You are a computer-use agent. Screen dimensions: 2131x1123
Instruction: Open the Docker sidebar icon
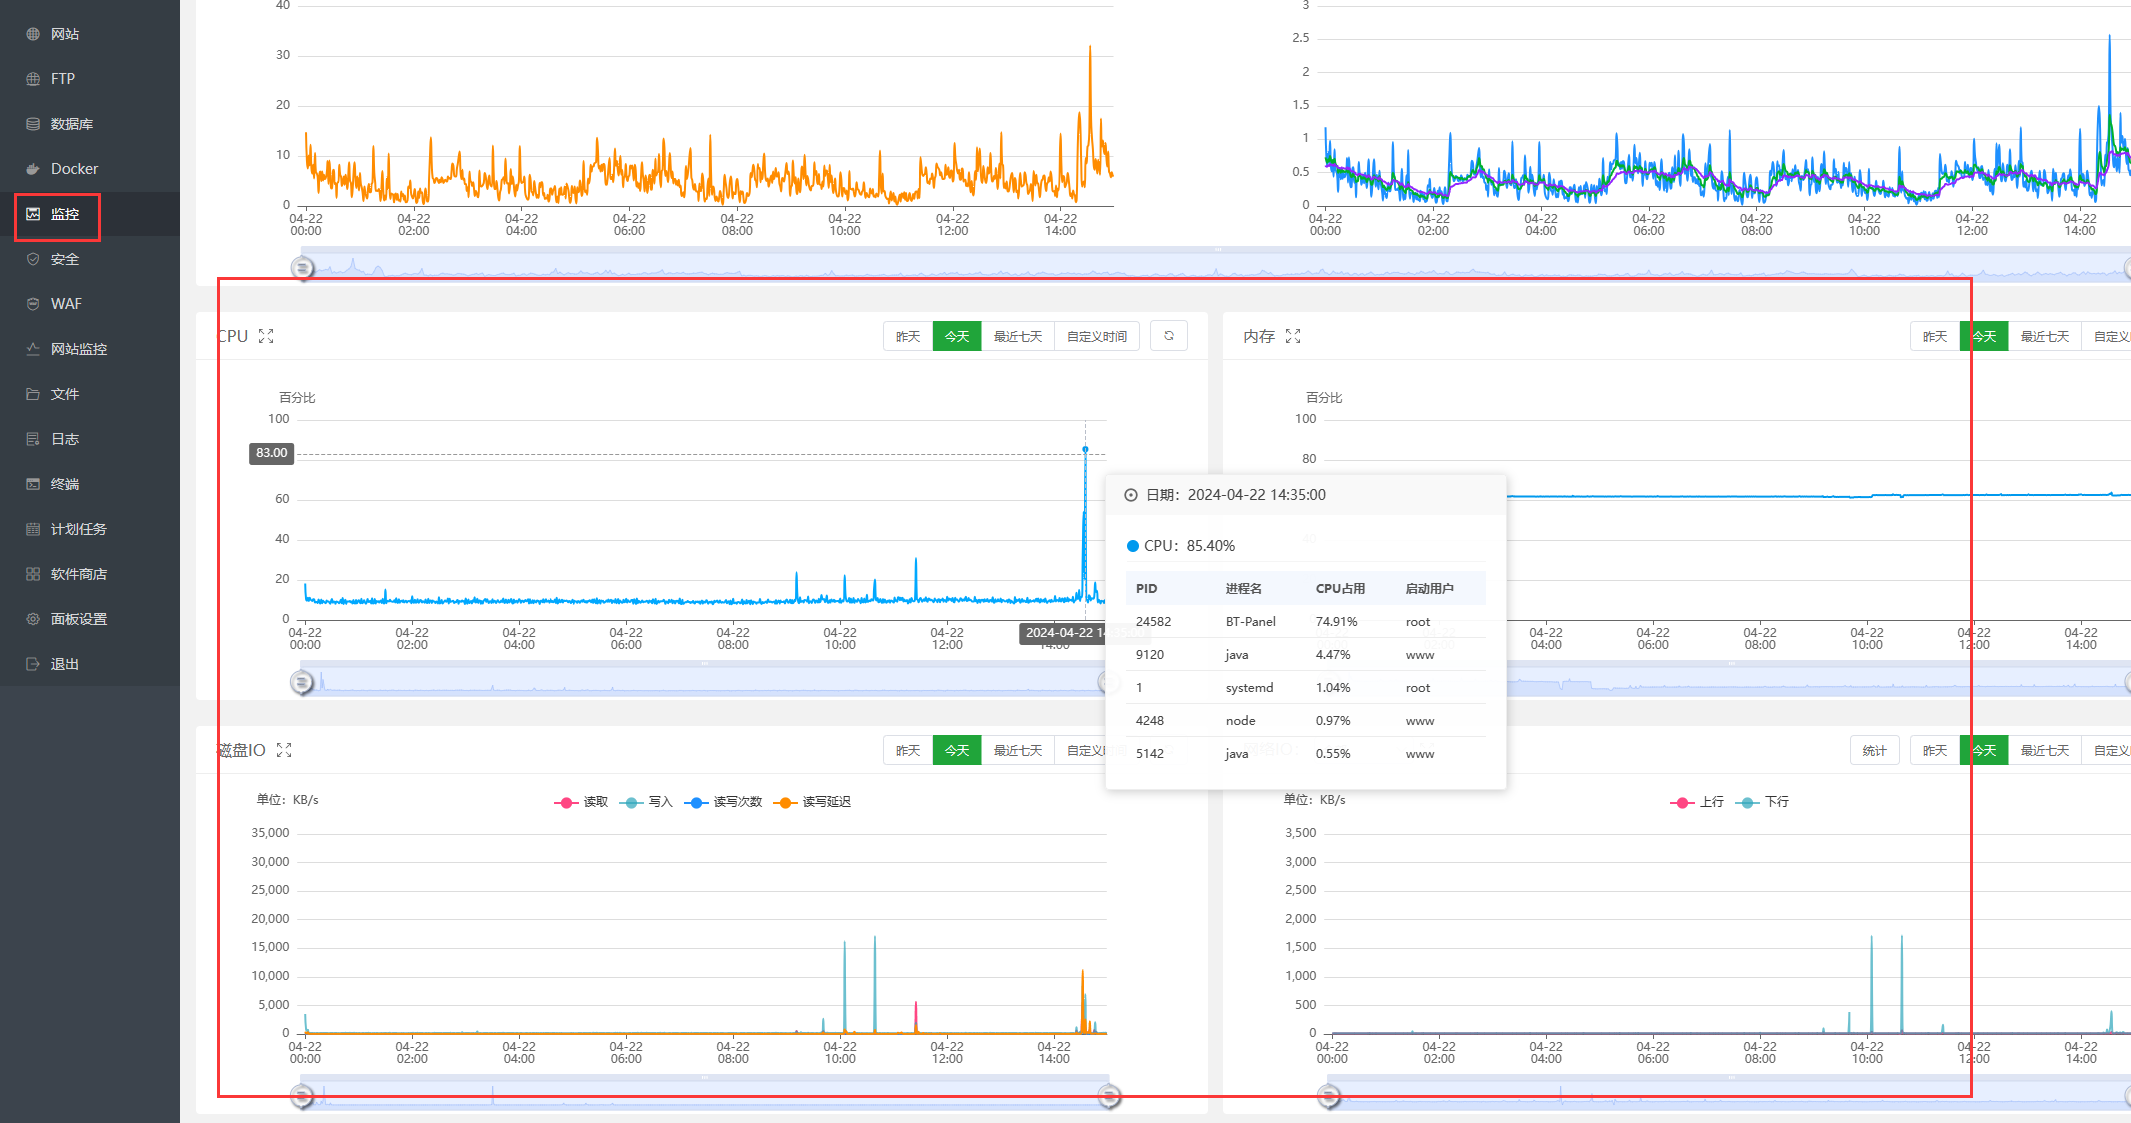33,169
